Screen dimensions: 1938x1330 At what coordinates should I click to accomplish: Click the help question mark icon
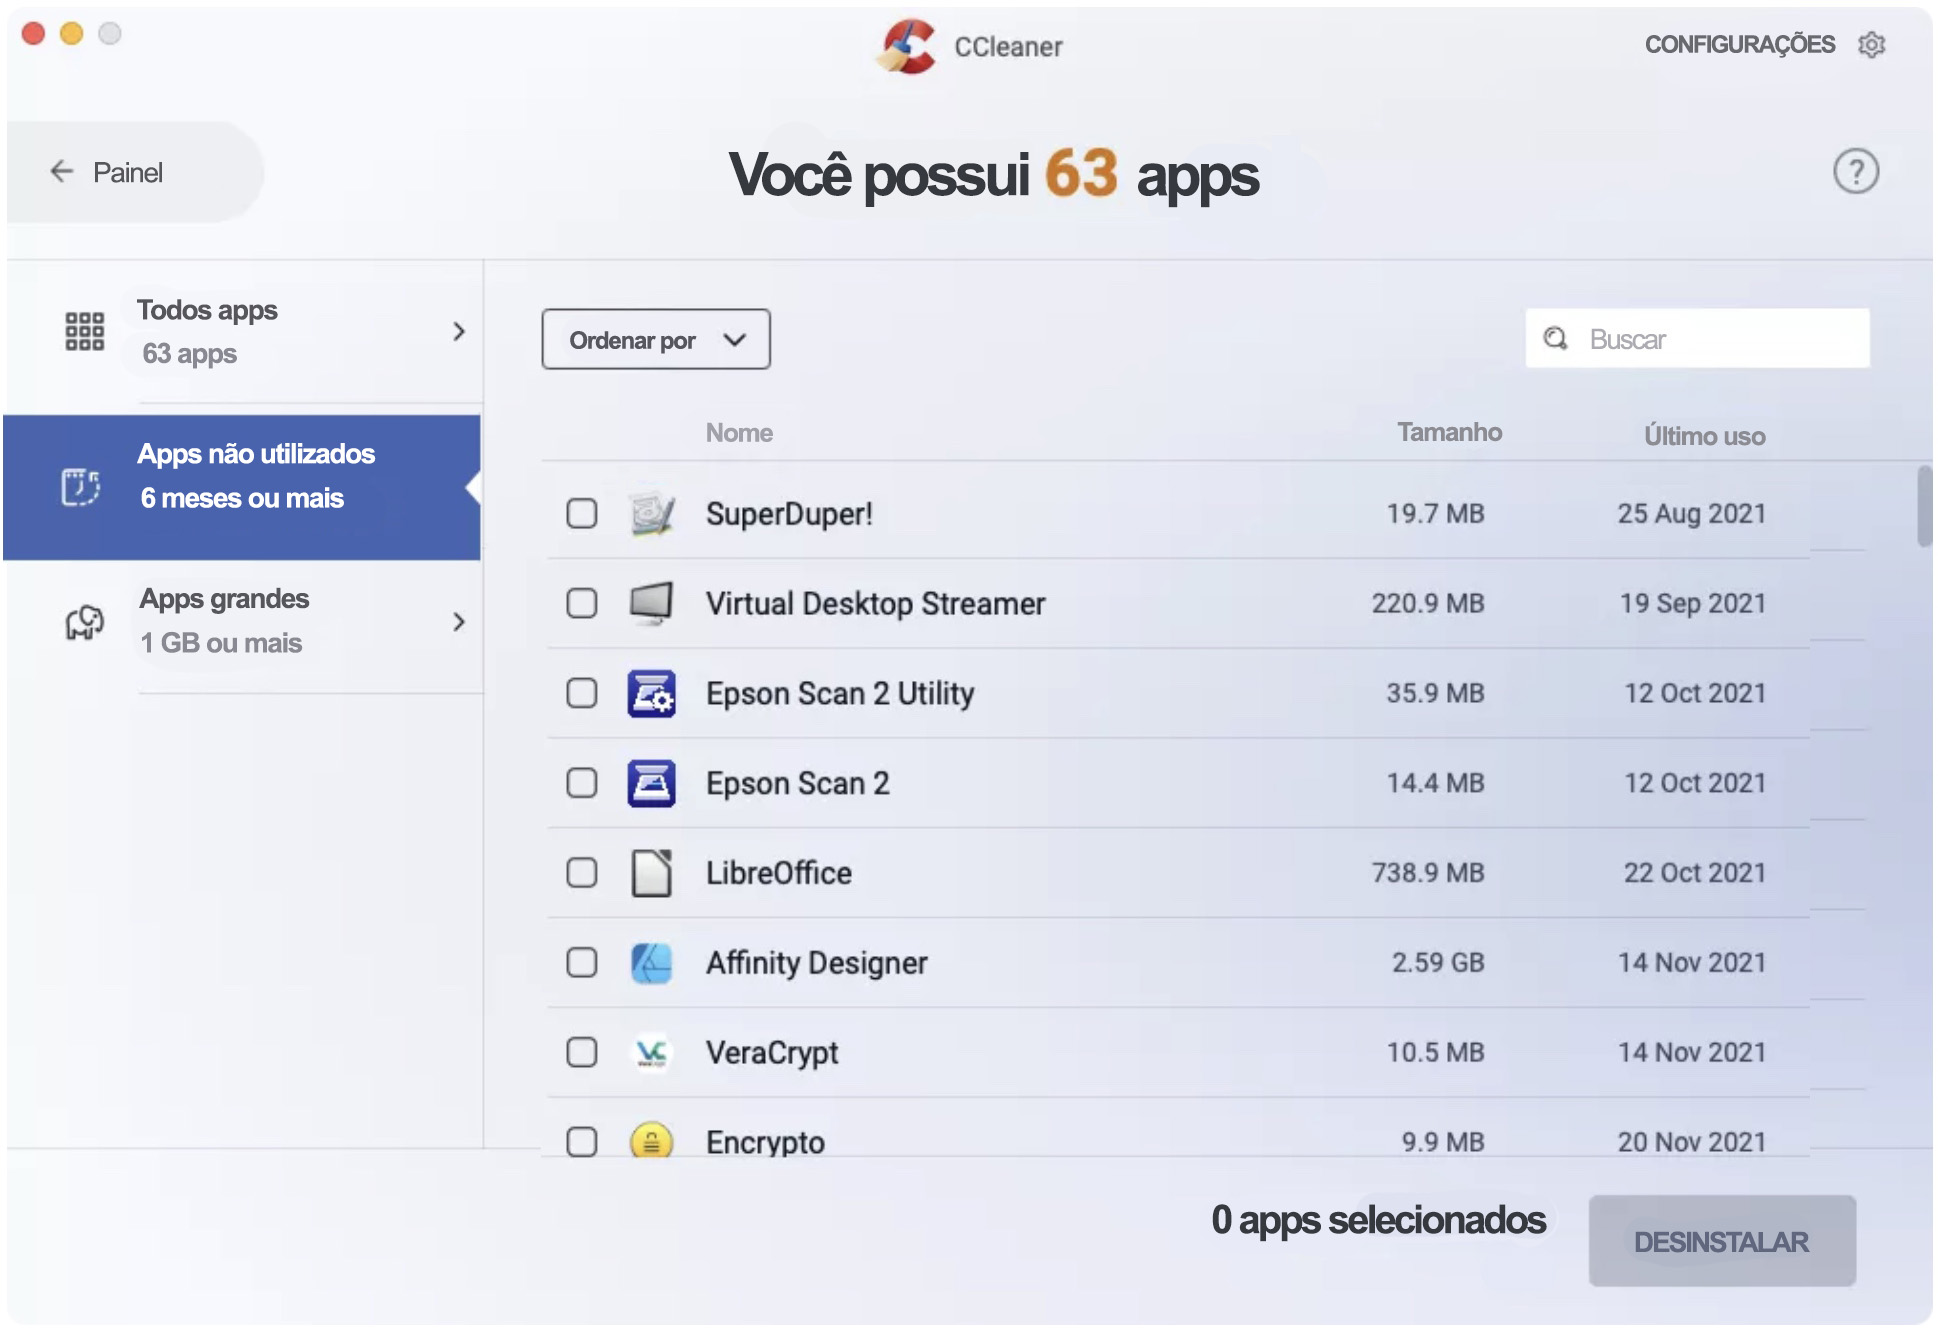(1855, 172)
